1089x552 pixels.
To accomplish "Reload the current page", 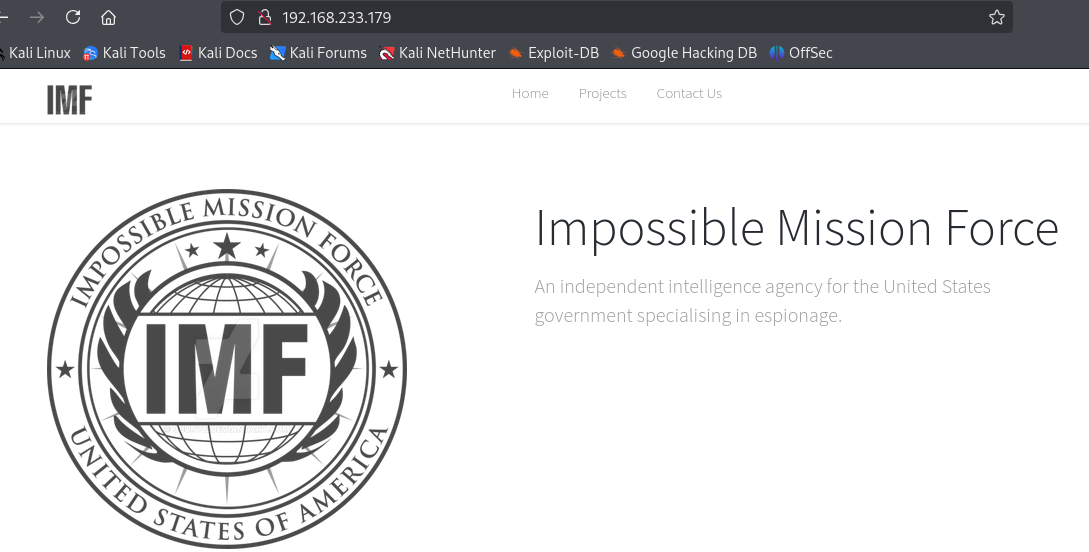I will [x=73, y=17].
